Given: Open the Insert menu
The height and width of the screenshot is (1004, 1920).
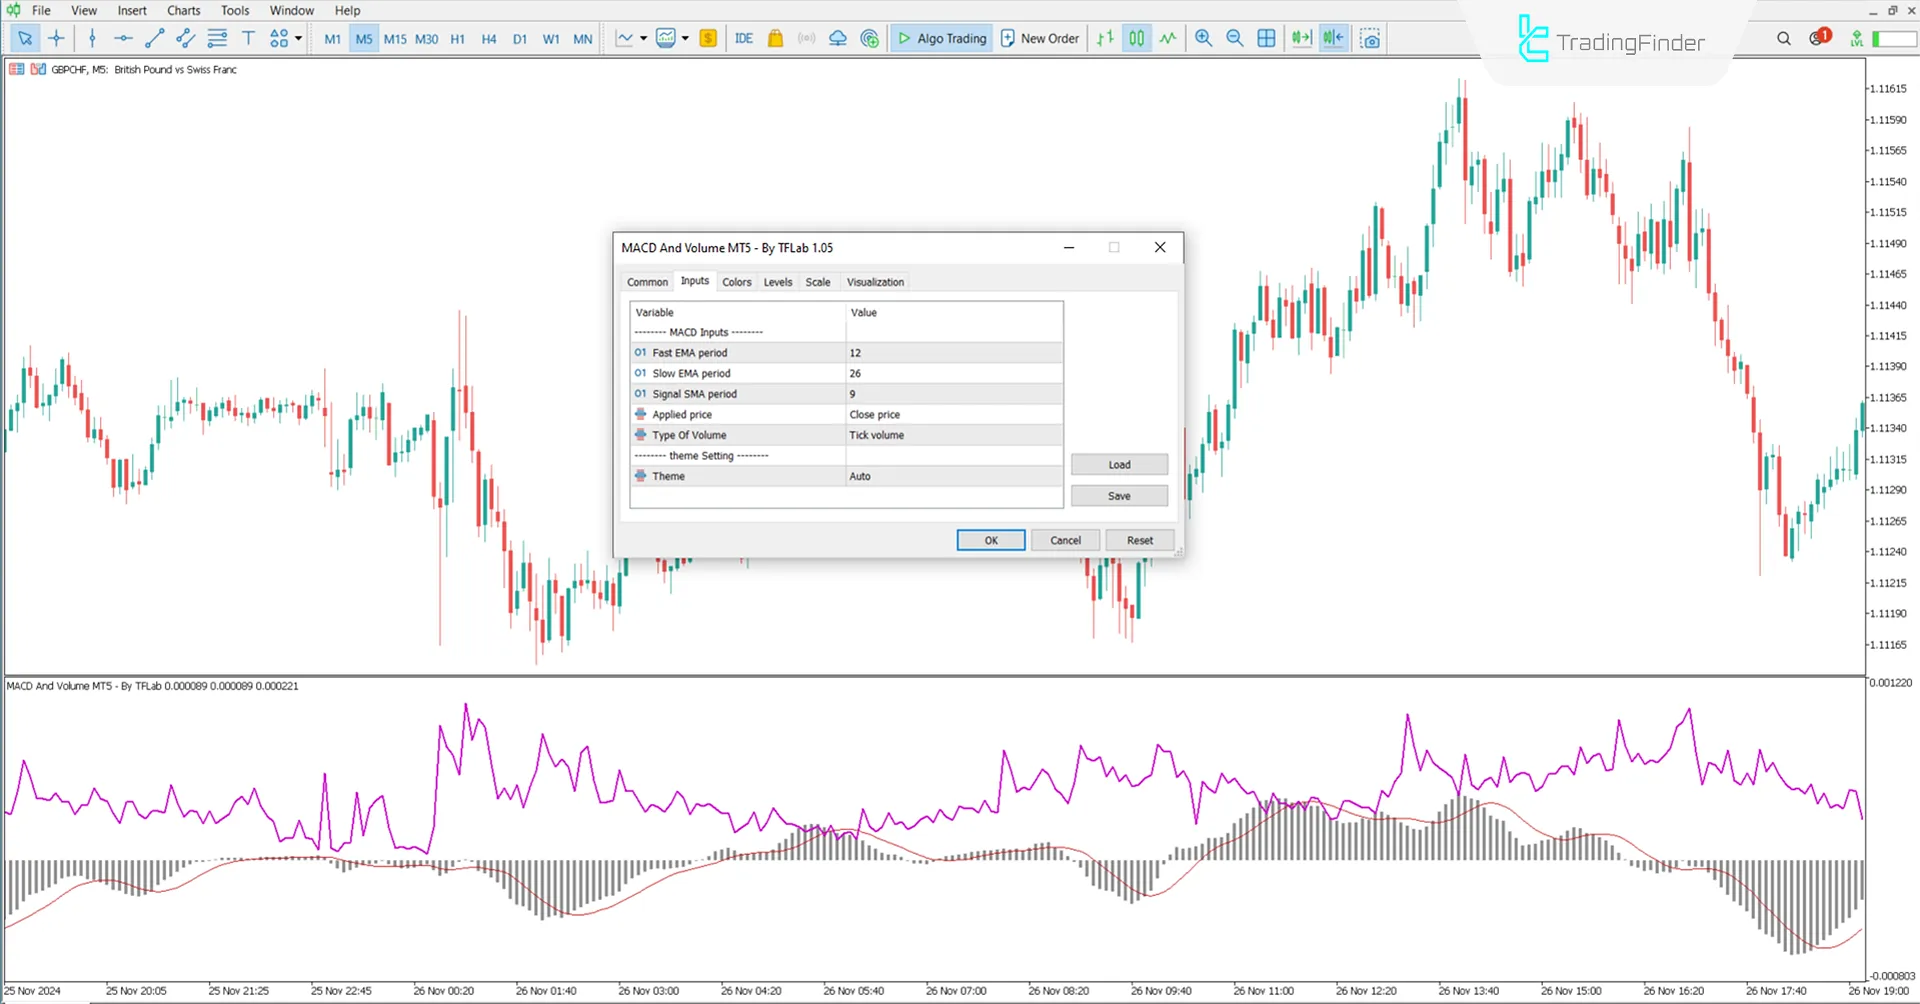Looking at the screenshot, I should pyautogui.click(x=132, y=10).
